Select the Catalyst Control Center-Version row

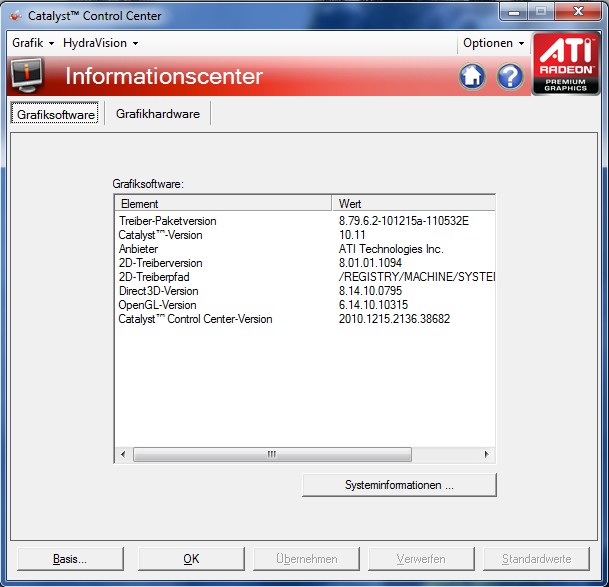(x=305, y=319)
